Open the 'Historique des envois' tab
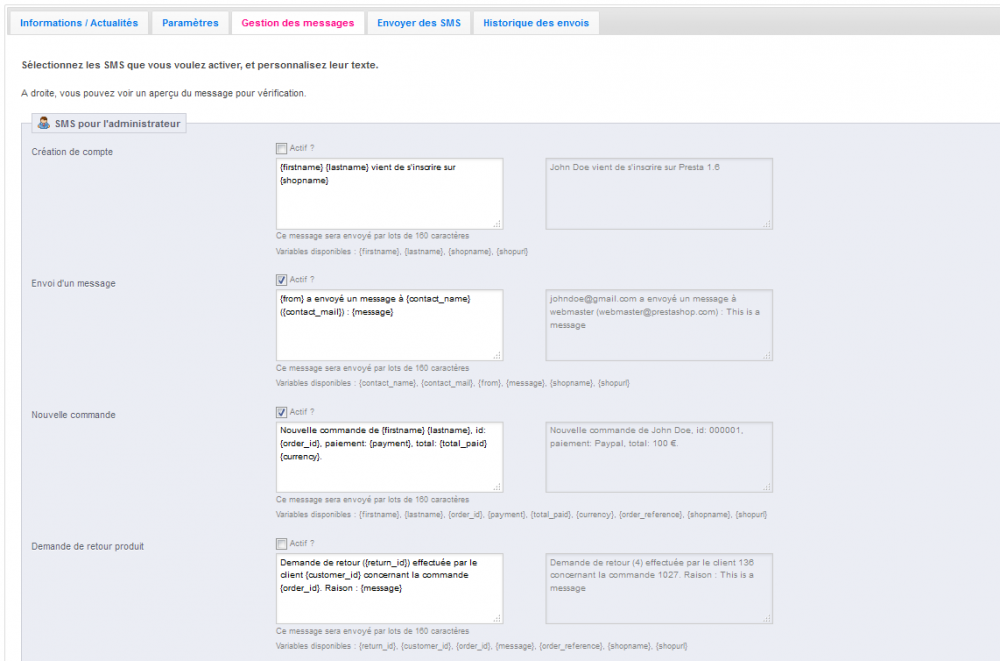This screenshot has height=661, width=1000. coord(535,22)
